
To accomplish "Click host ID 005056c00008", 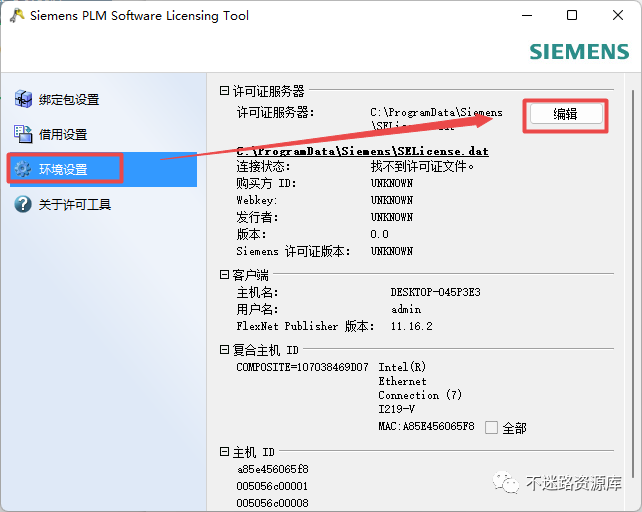I will coord(272,503).
